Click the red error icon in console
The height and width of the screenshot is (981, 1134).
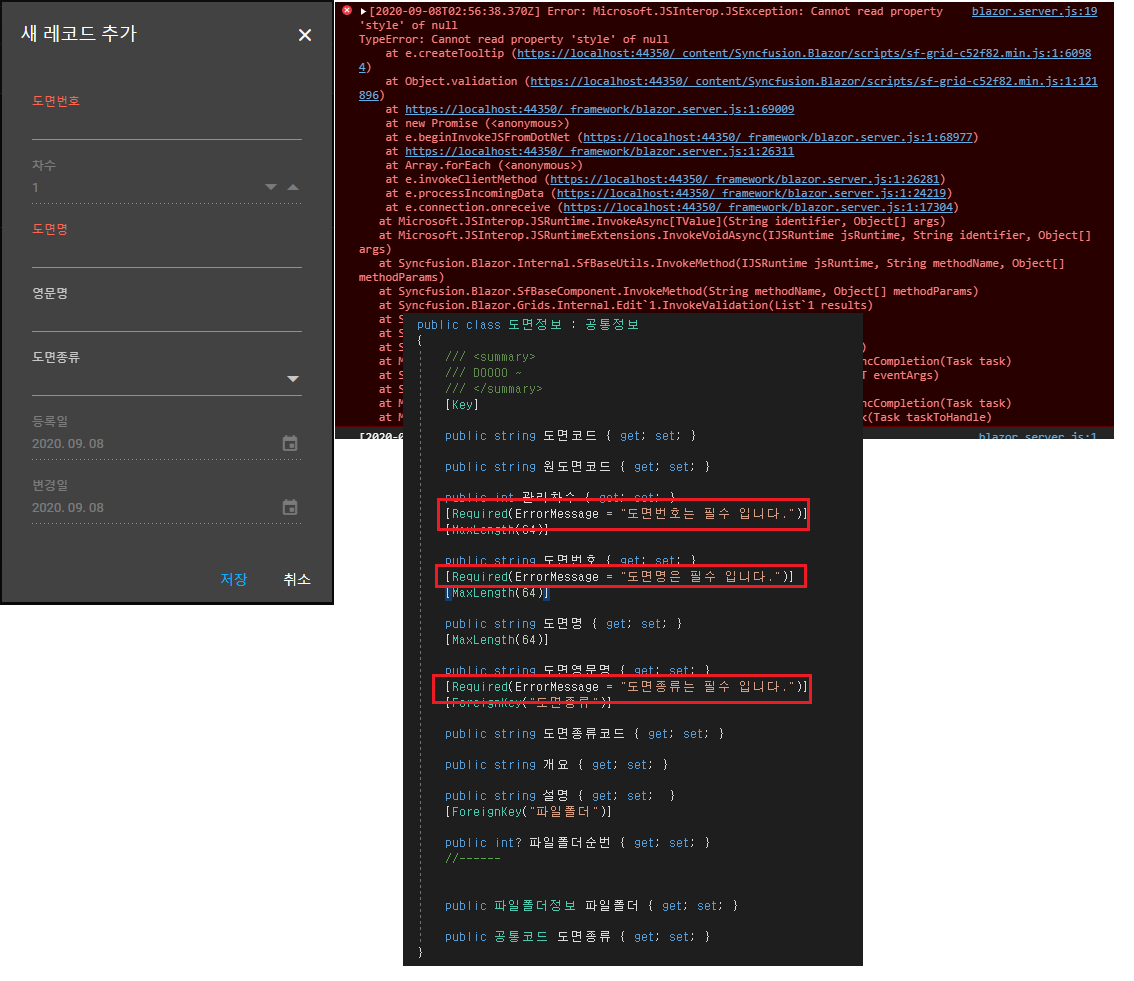(x=347, y=11)
